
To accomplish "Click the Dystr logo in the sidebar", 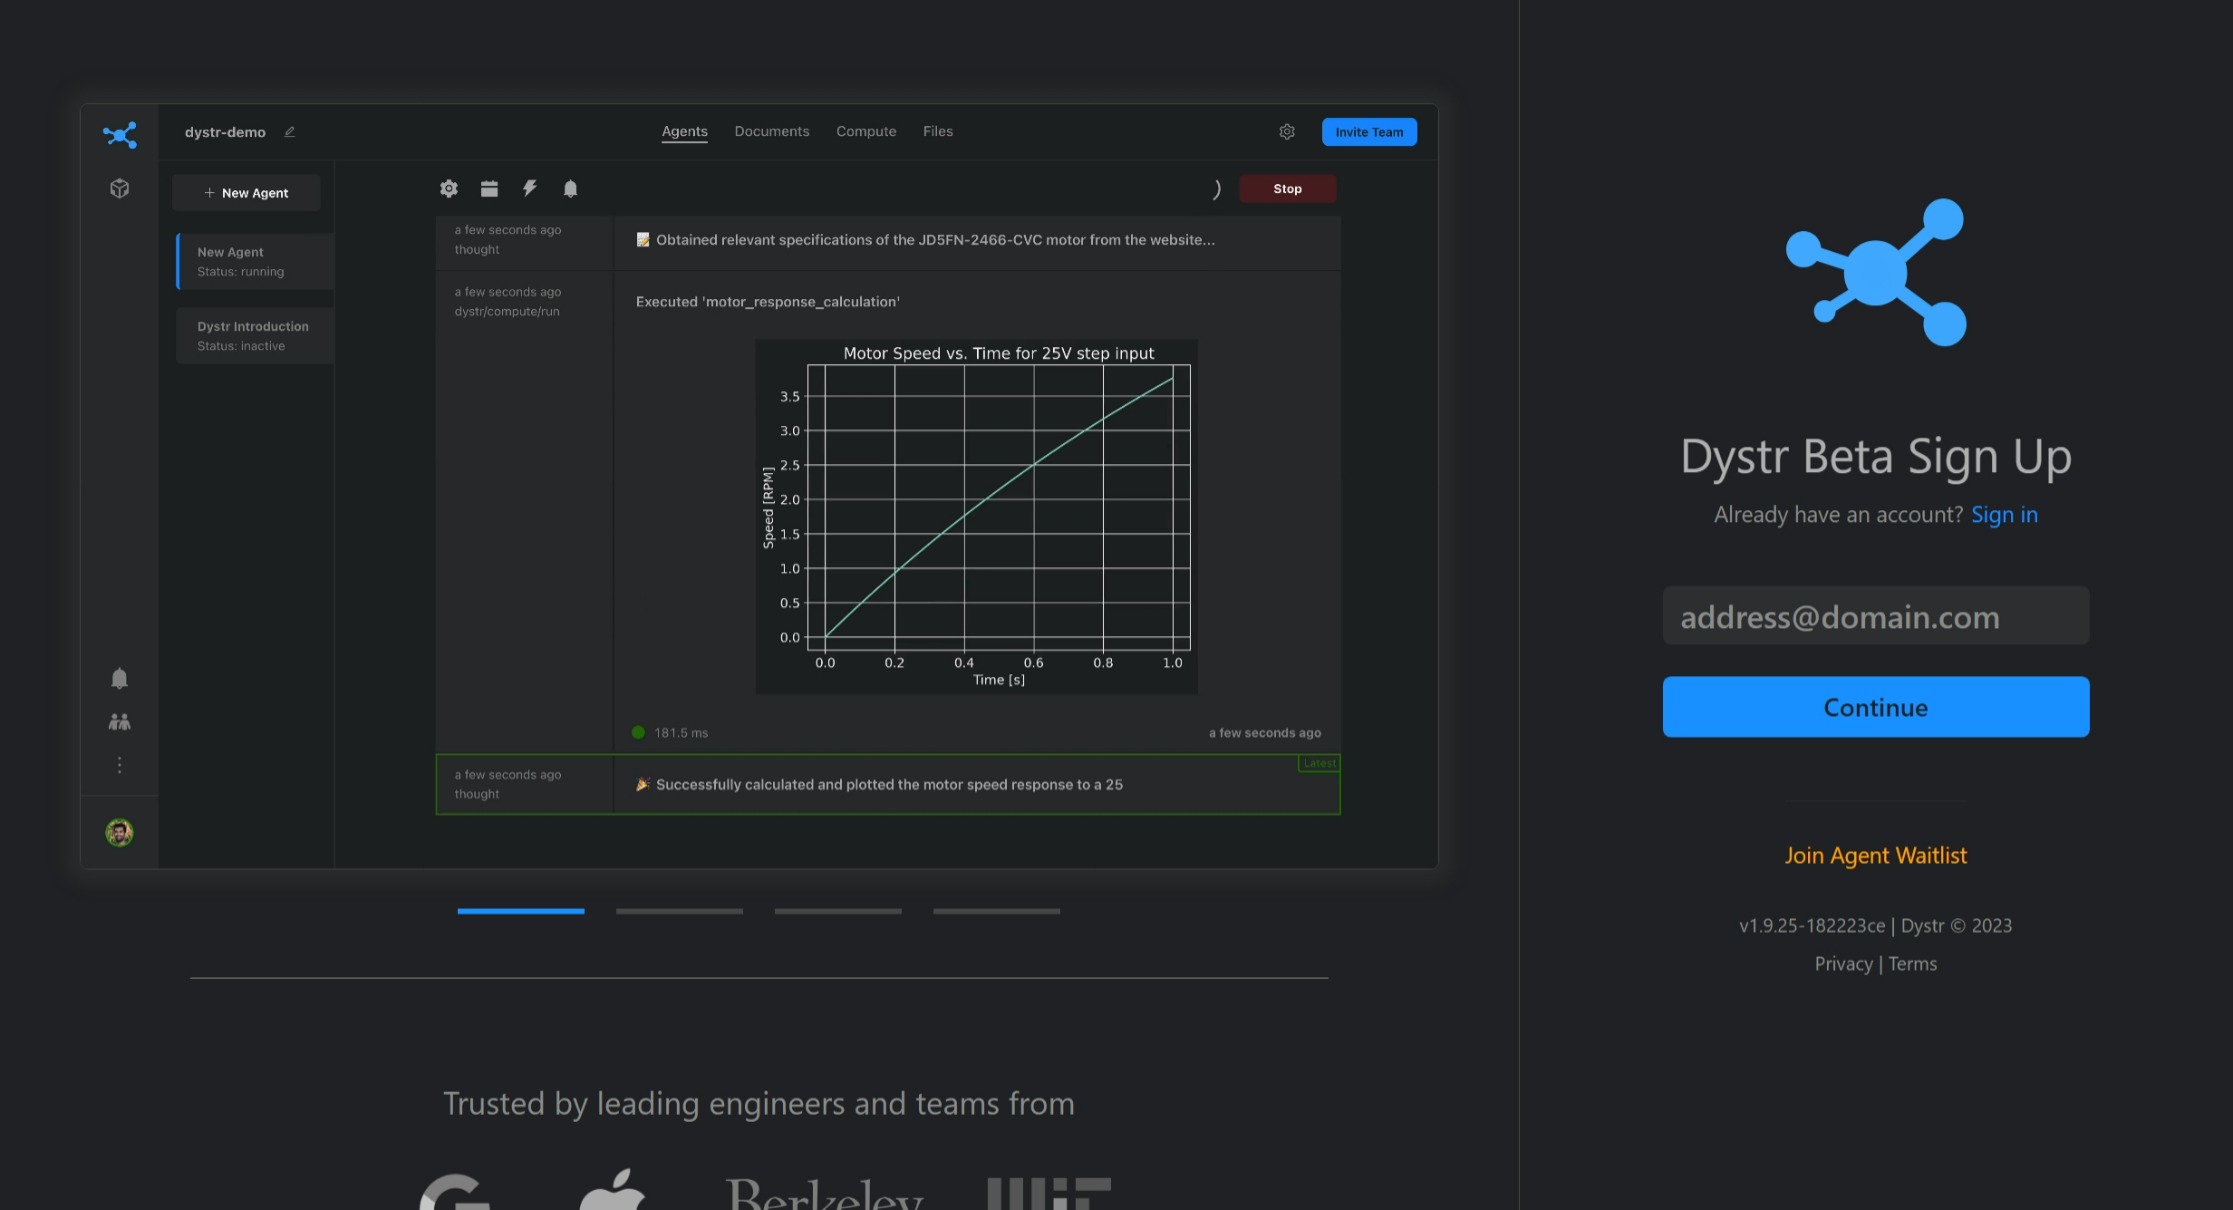I will [x=119, y=135].
